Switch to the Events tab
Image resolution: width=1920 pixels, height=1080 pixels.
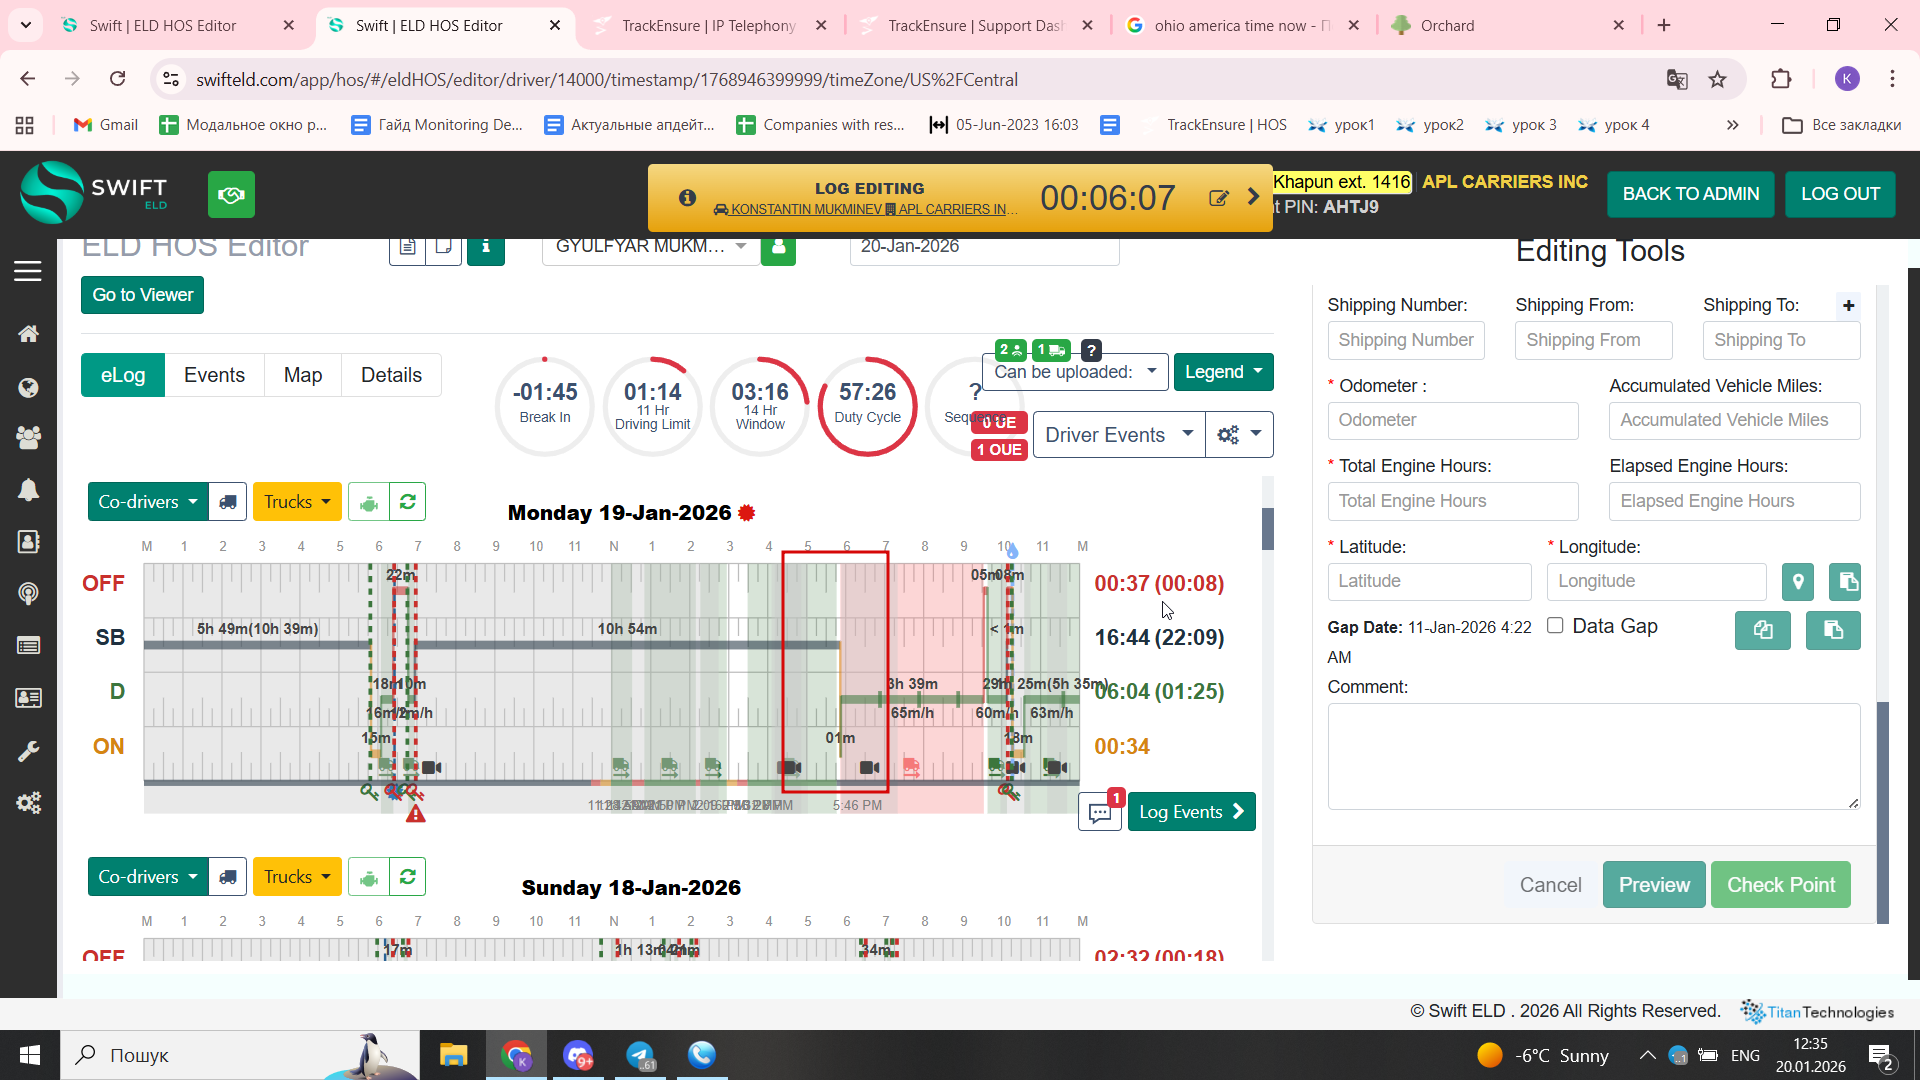tap(214, 375)
